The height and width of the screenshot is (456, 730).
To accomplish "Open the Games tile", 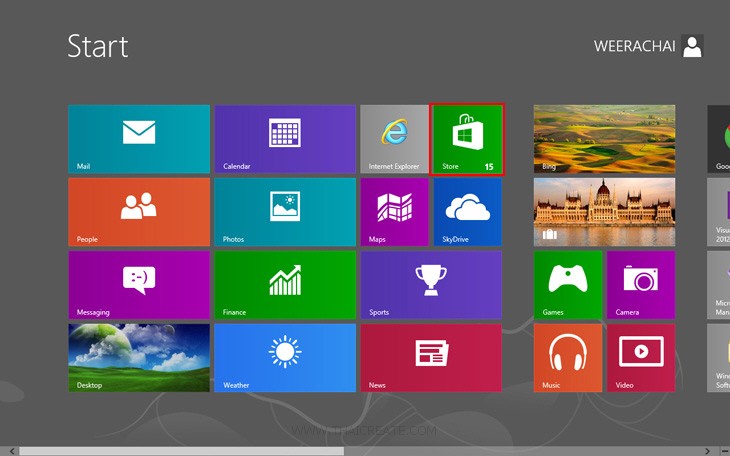I will click(568, 285).
